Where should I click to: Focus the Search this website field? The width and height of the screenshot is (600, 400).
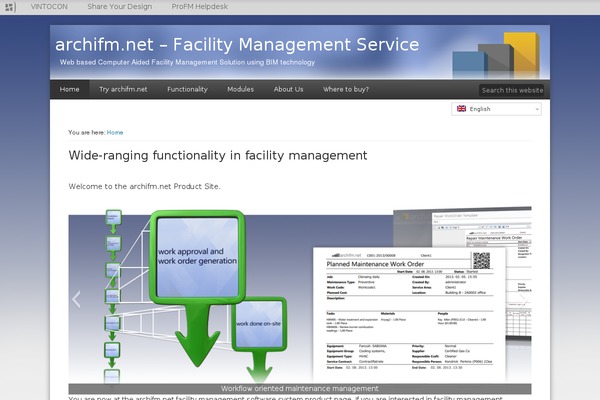(512, 90)
